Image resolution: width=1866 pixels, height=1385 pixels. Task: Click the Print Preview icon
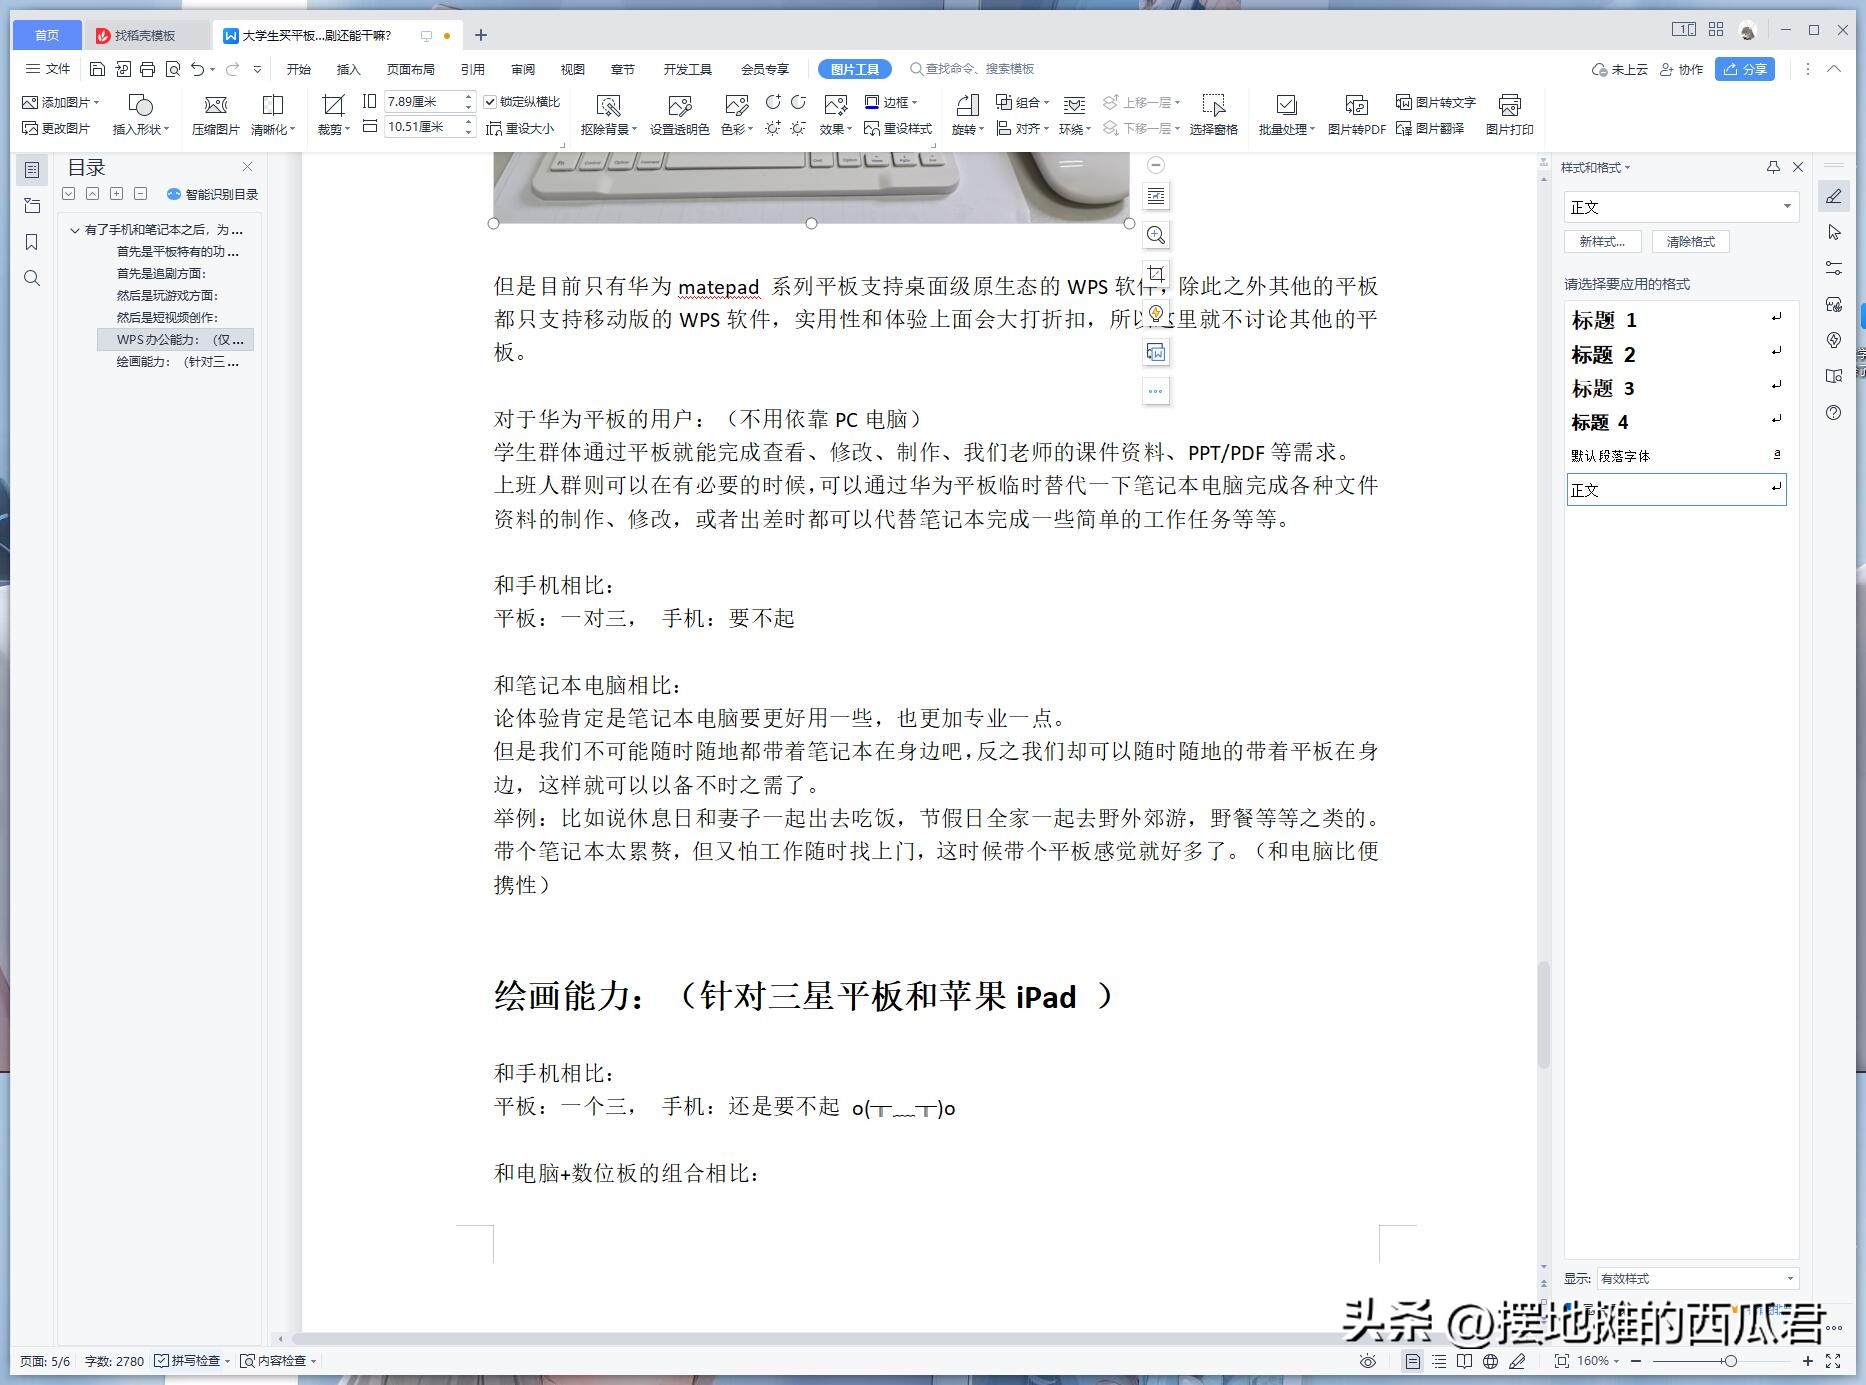(x=173, y=69)
